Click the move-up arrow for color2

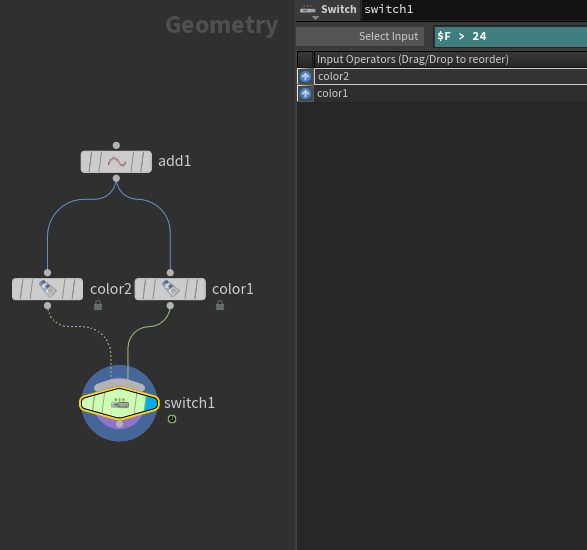tap(305, 76)
